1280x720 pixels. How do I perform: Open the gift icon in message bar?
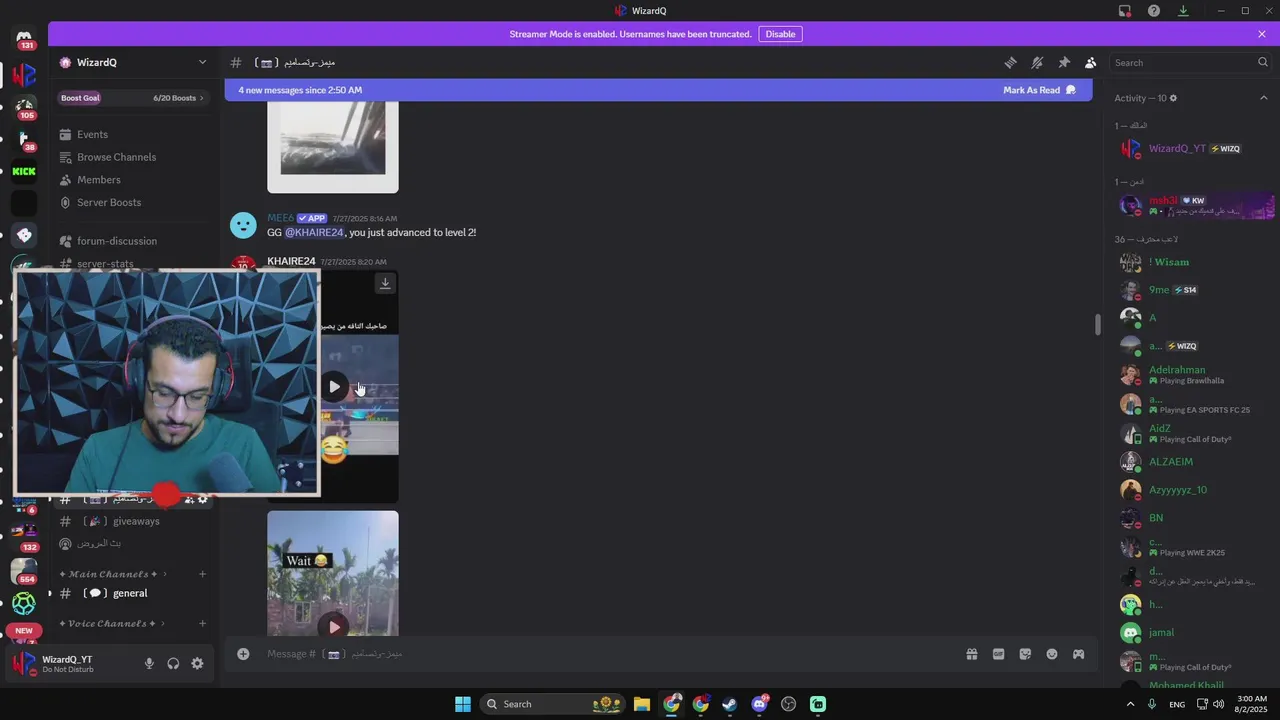(x=971, y=654)
